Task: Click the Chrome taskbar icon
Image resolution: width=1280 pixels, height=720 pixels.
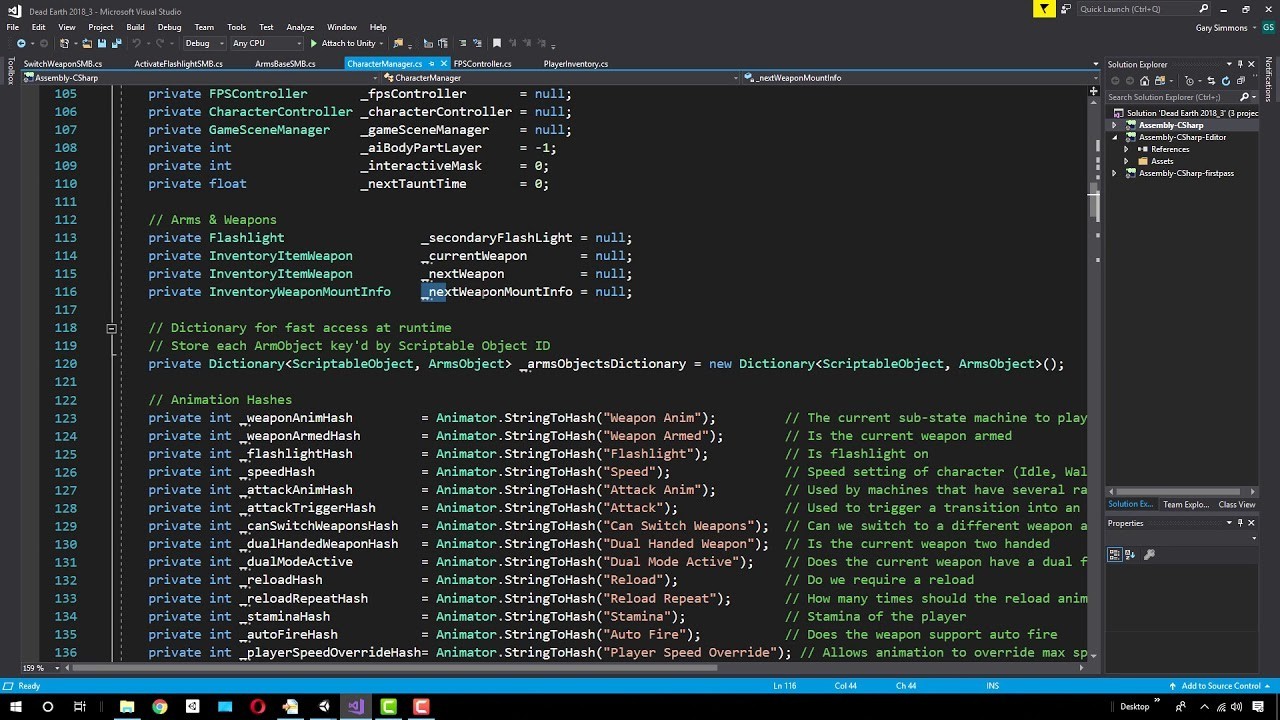Action: 159,706
